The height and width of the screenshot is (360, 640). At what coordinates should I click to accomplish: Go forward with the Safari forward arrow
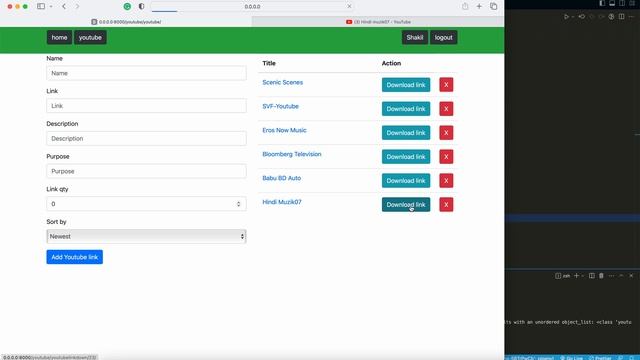click(77, 6)
